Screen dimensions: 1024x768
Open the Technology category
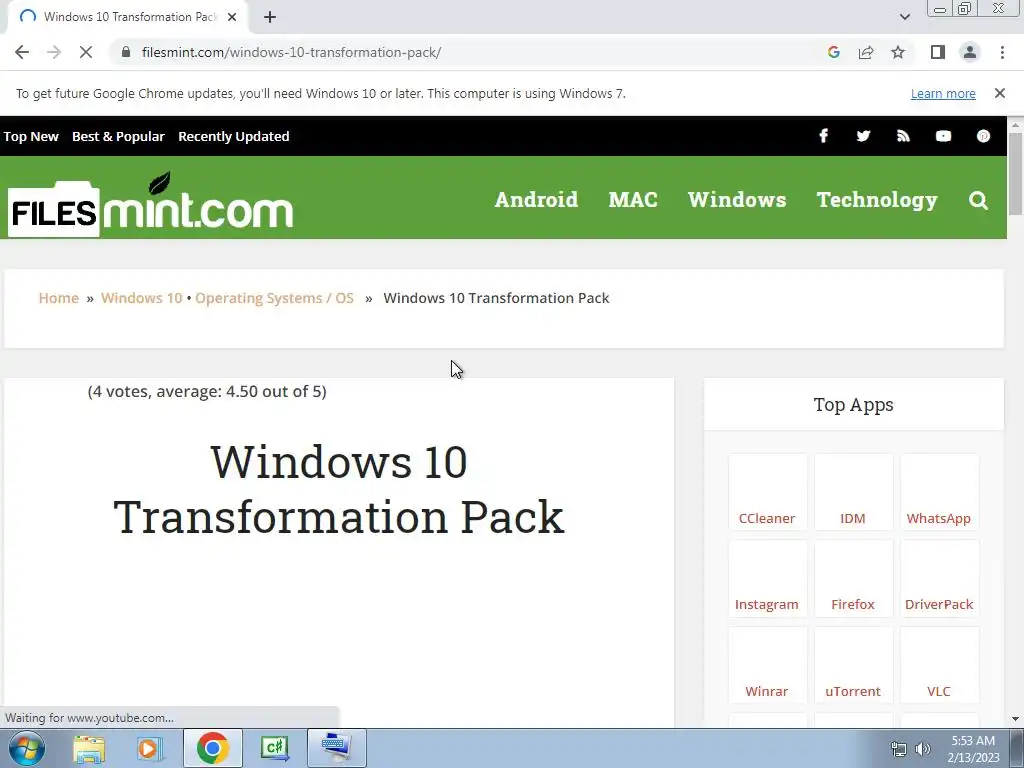point(877,200)
